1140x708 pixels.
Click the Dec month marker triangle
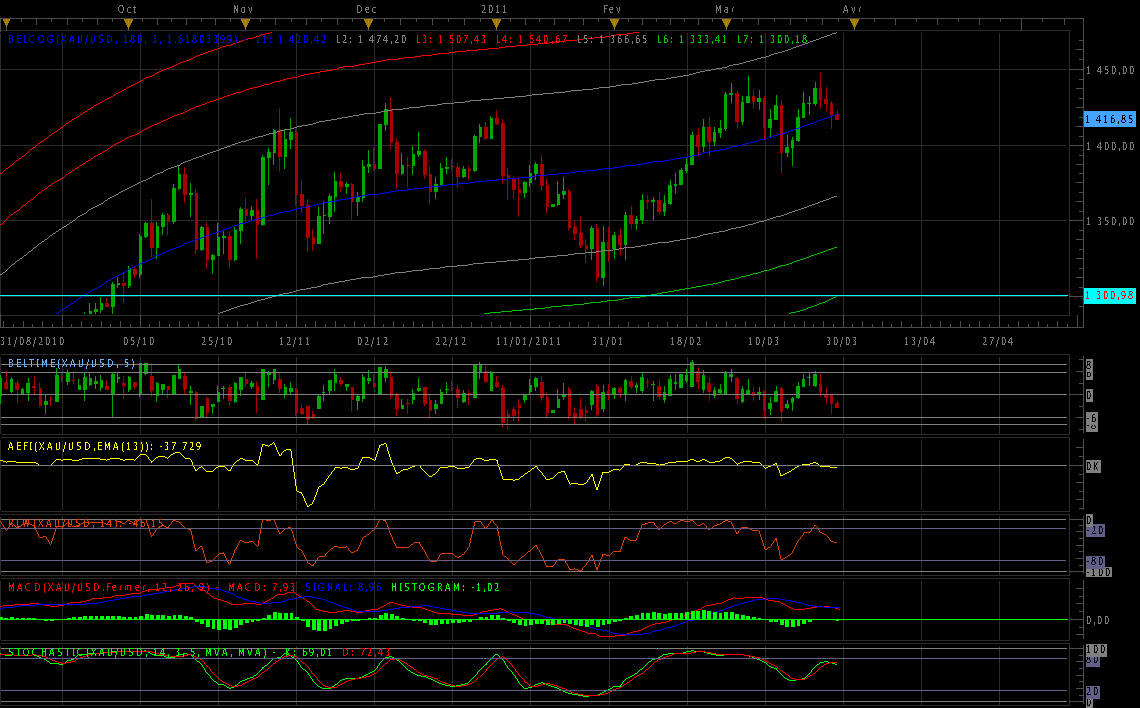coord(368,22)
